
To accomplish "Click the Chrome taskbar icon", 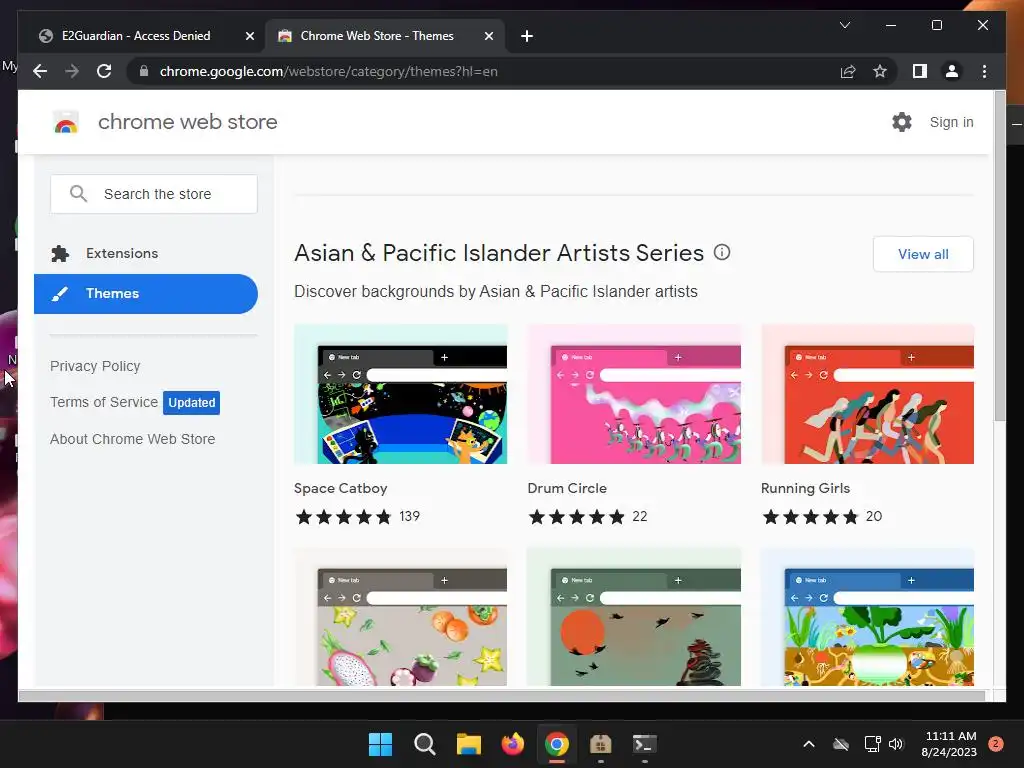I will [556, 744].
